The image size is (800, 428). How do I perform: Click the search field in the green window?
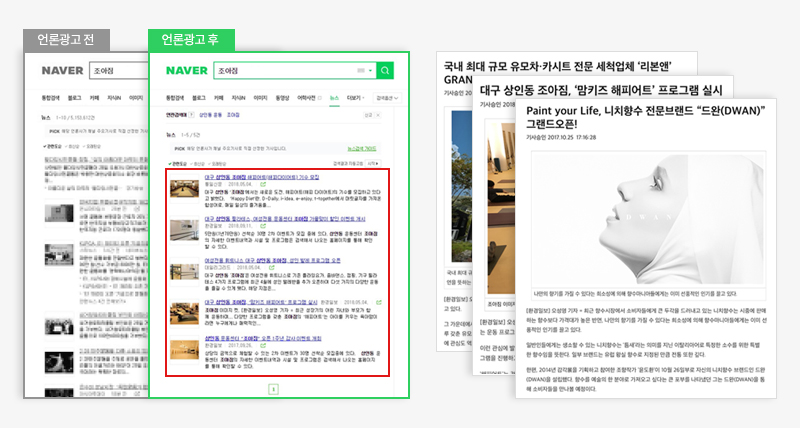tap(294, 70)
